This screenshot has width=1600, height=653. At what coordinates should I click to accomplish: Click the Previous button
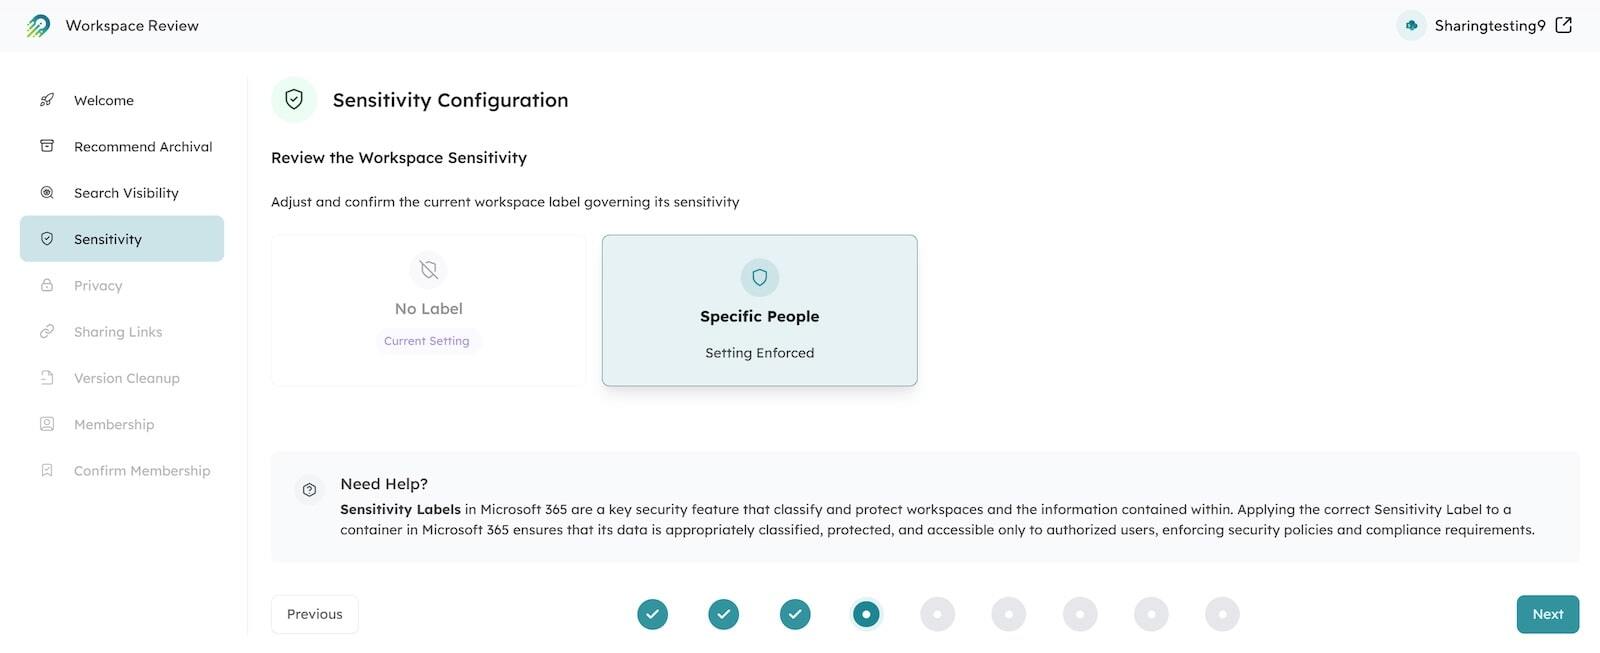pos(315,614)
